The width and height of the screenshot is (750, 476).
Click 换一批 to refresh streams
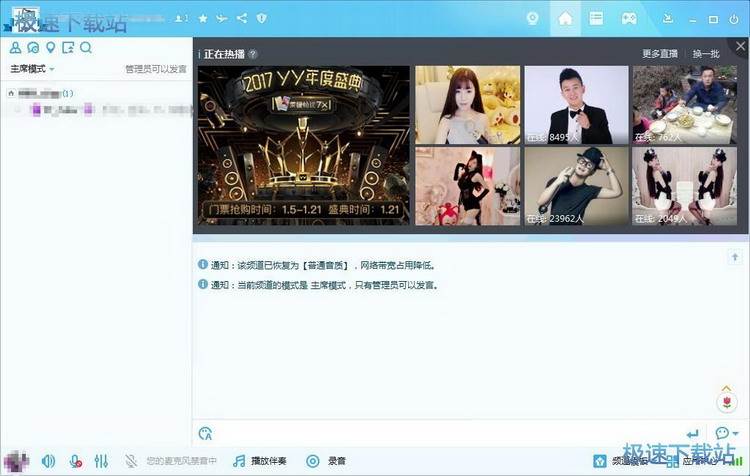point(706,54)
